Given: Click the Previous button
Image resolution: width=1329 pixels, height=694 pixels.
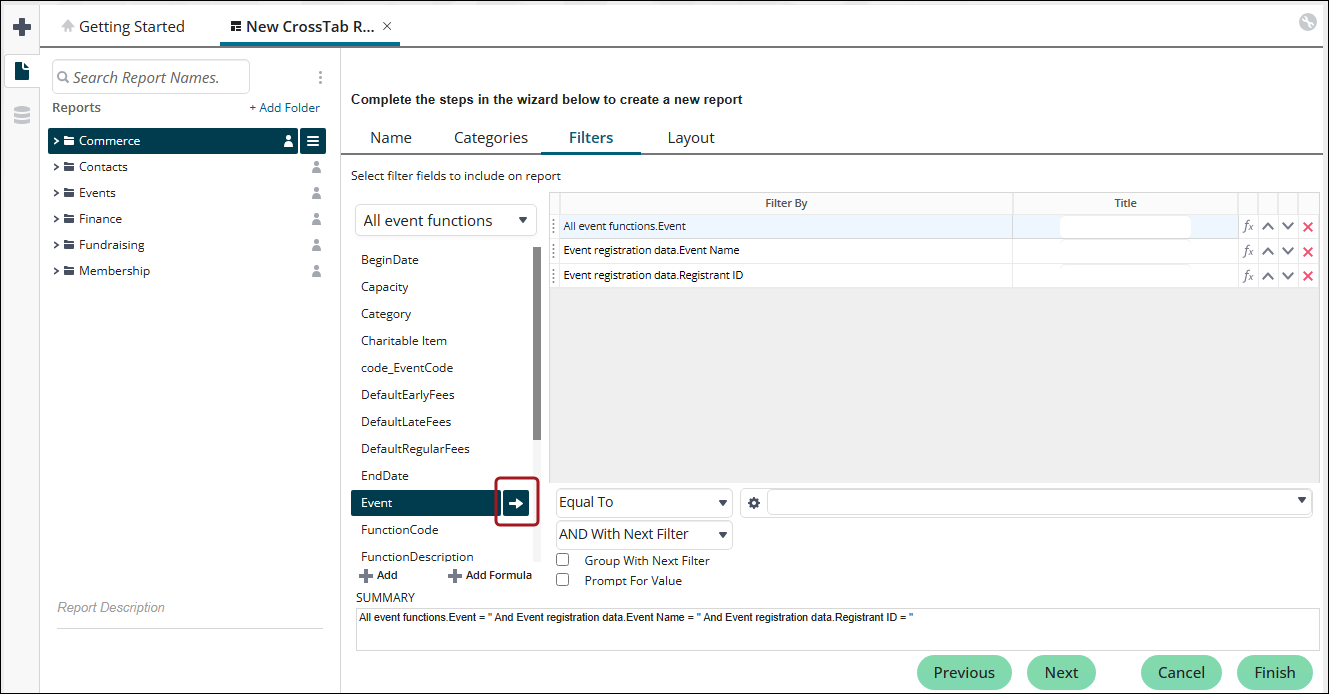Looking at the screenshot, I should [964, 673].
